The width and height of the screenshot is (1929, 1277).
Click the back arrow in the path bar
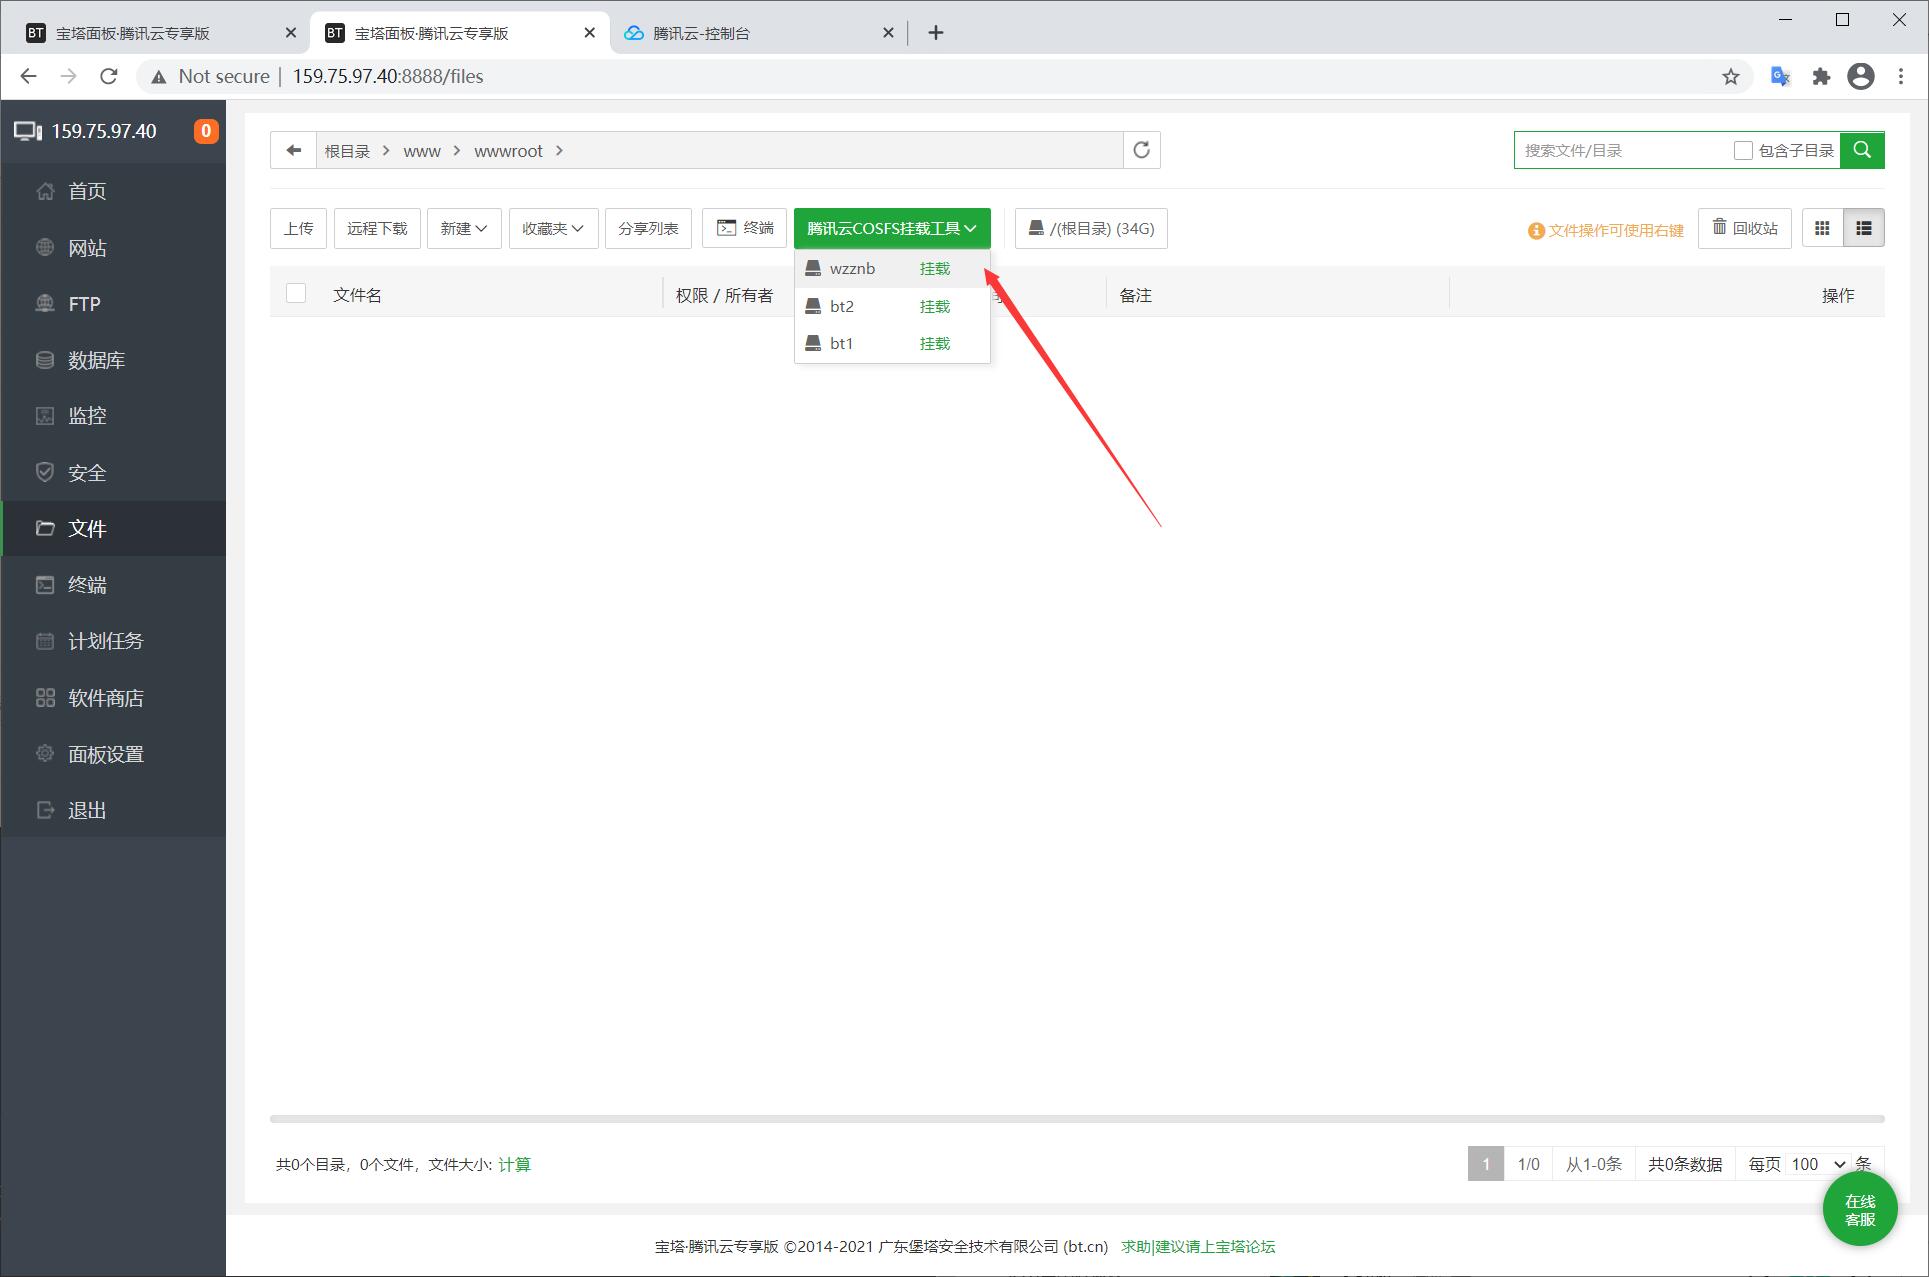[293, 150]
